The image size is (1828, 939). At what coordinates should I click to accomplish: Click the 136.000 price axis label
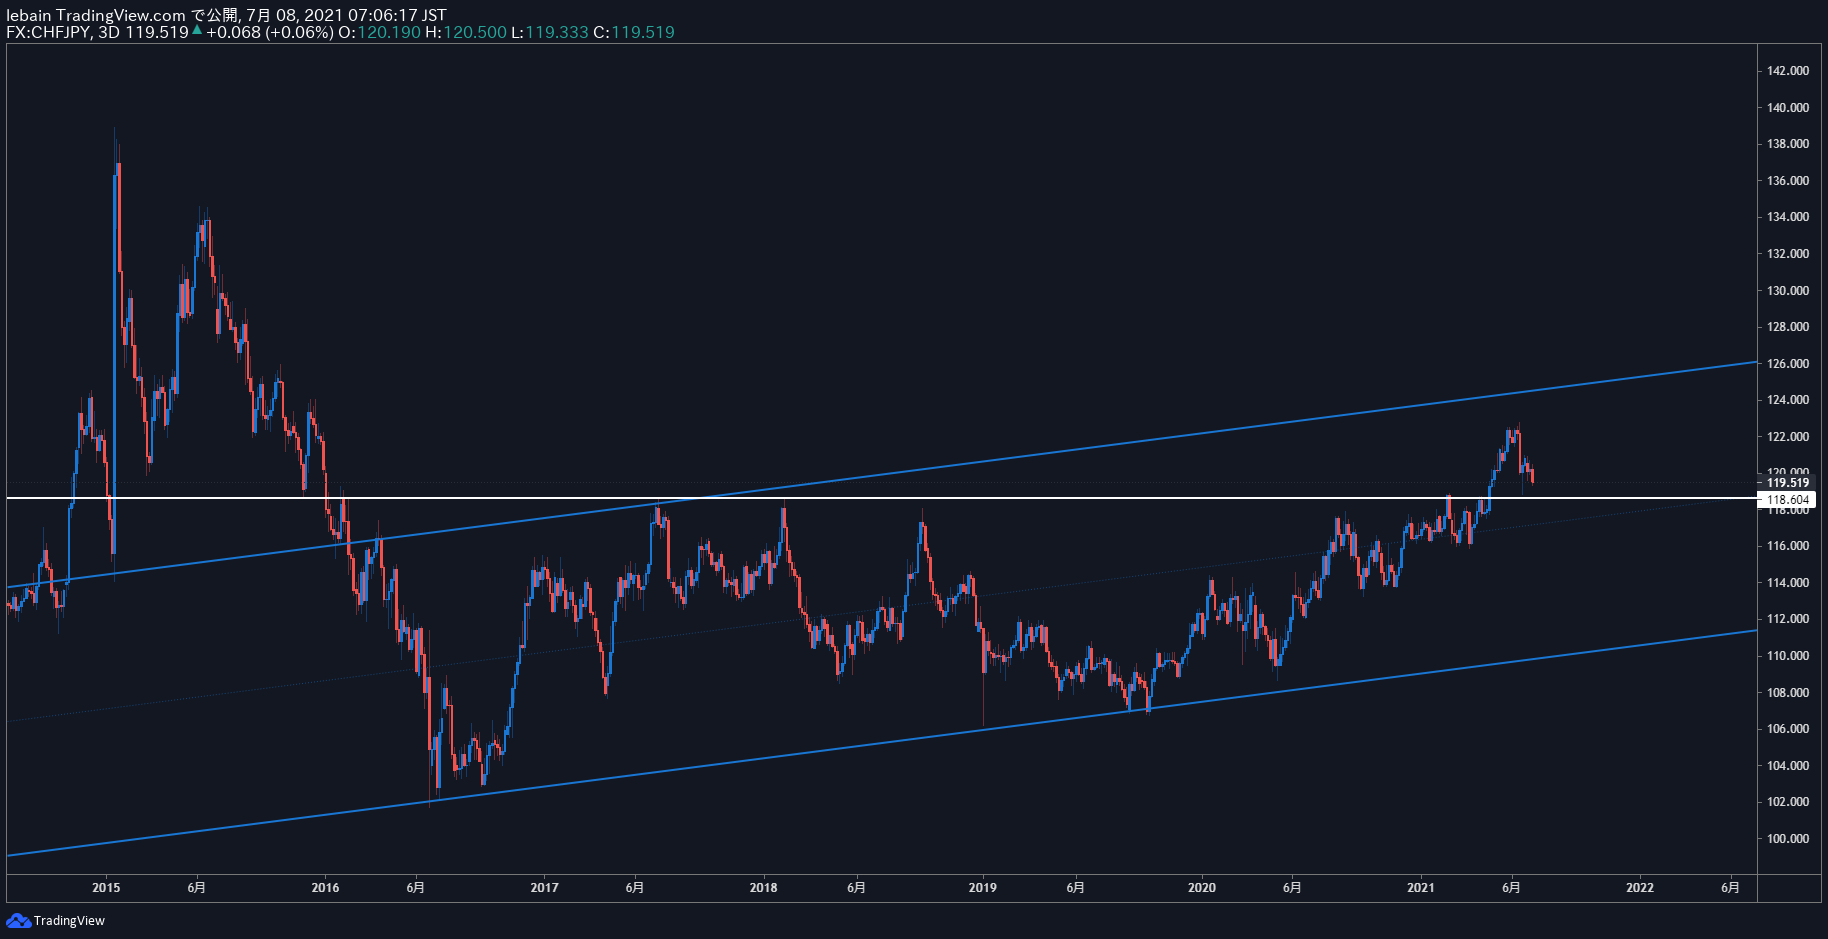coord(1788,181)
